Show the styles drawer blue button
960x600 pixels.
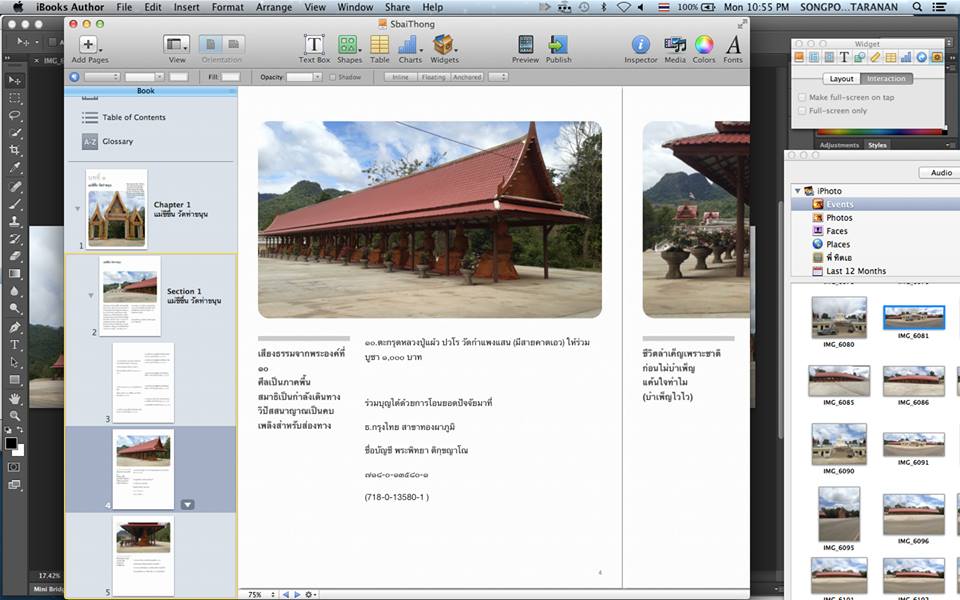74,77
